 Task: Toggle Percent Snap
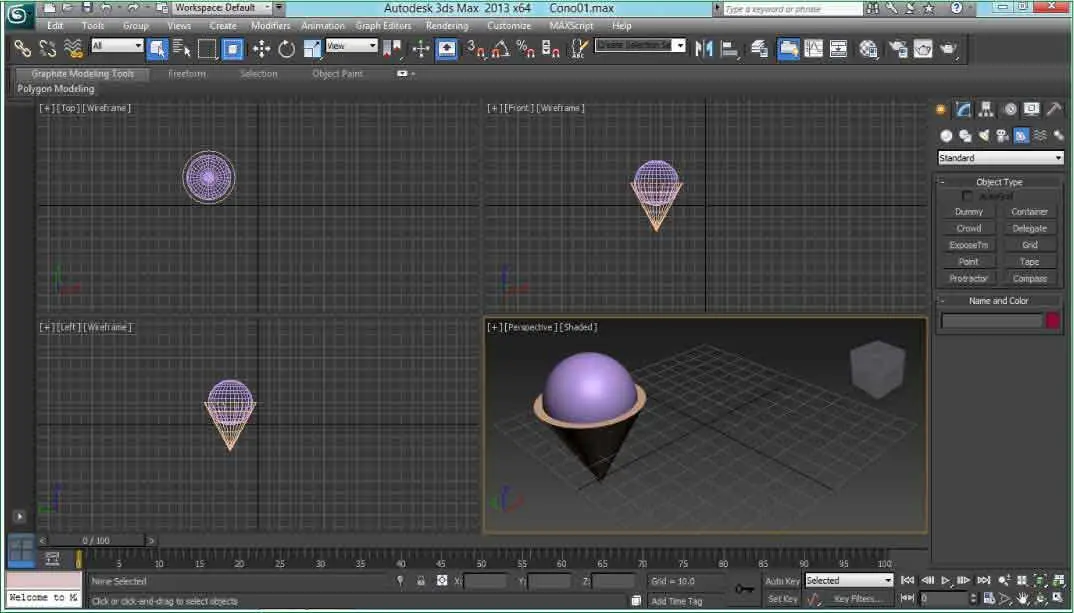click(525, 49)
